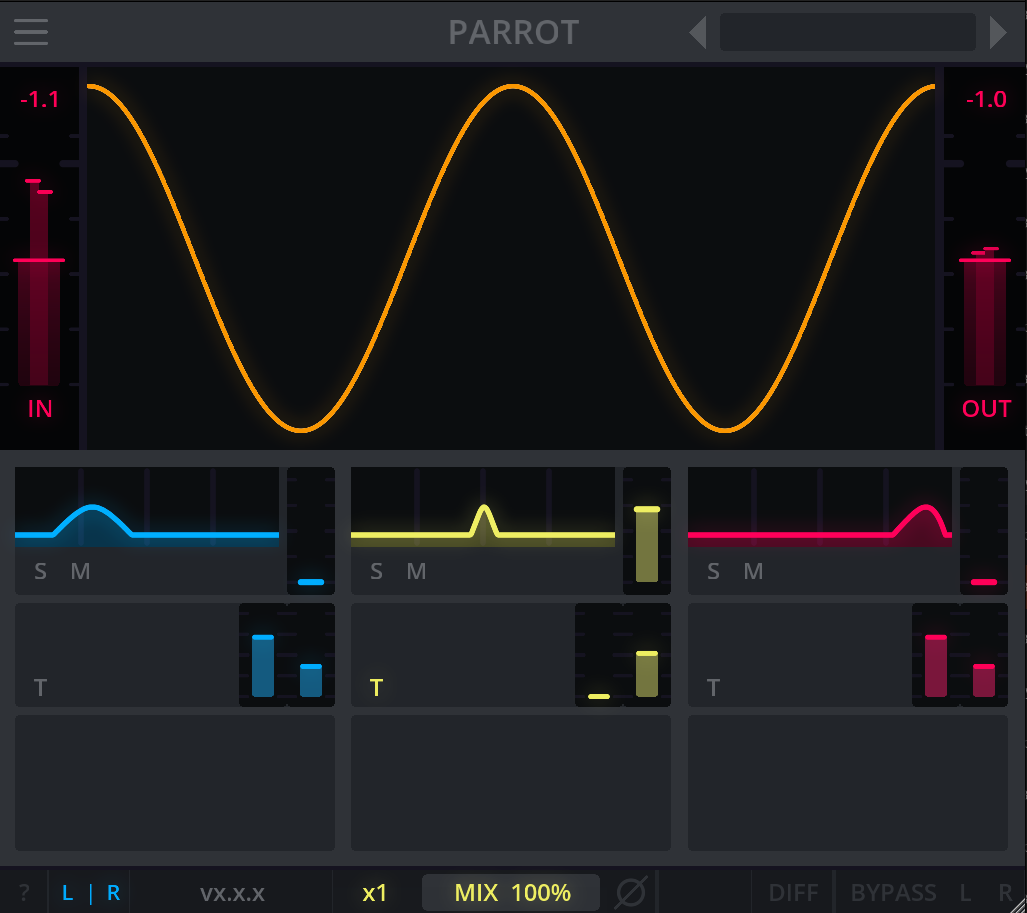Toggle the yellow band T button

click(376, 688)
